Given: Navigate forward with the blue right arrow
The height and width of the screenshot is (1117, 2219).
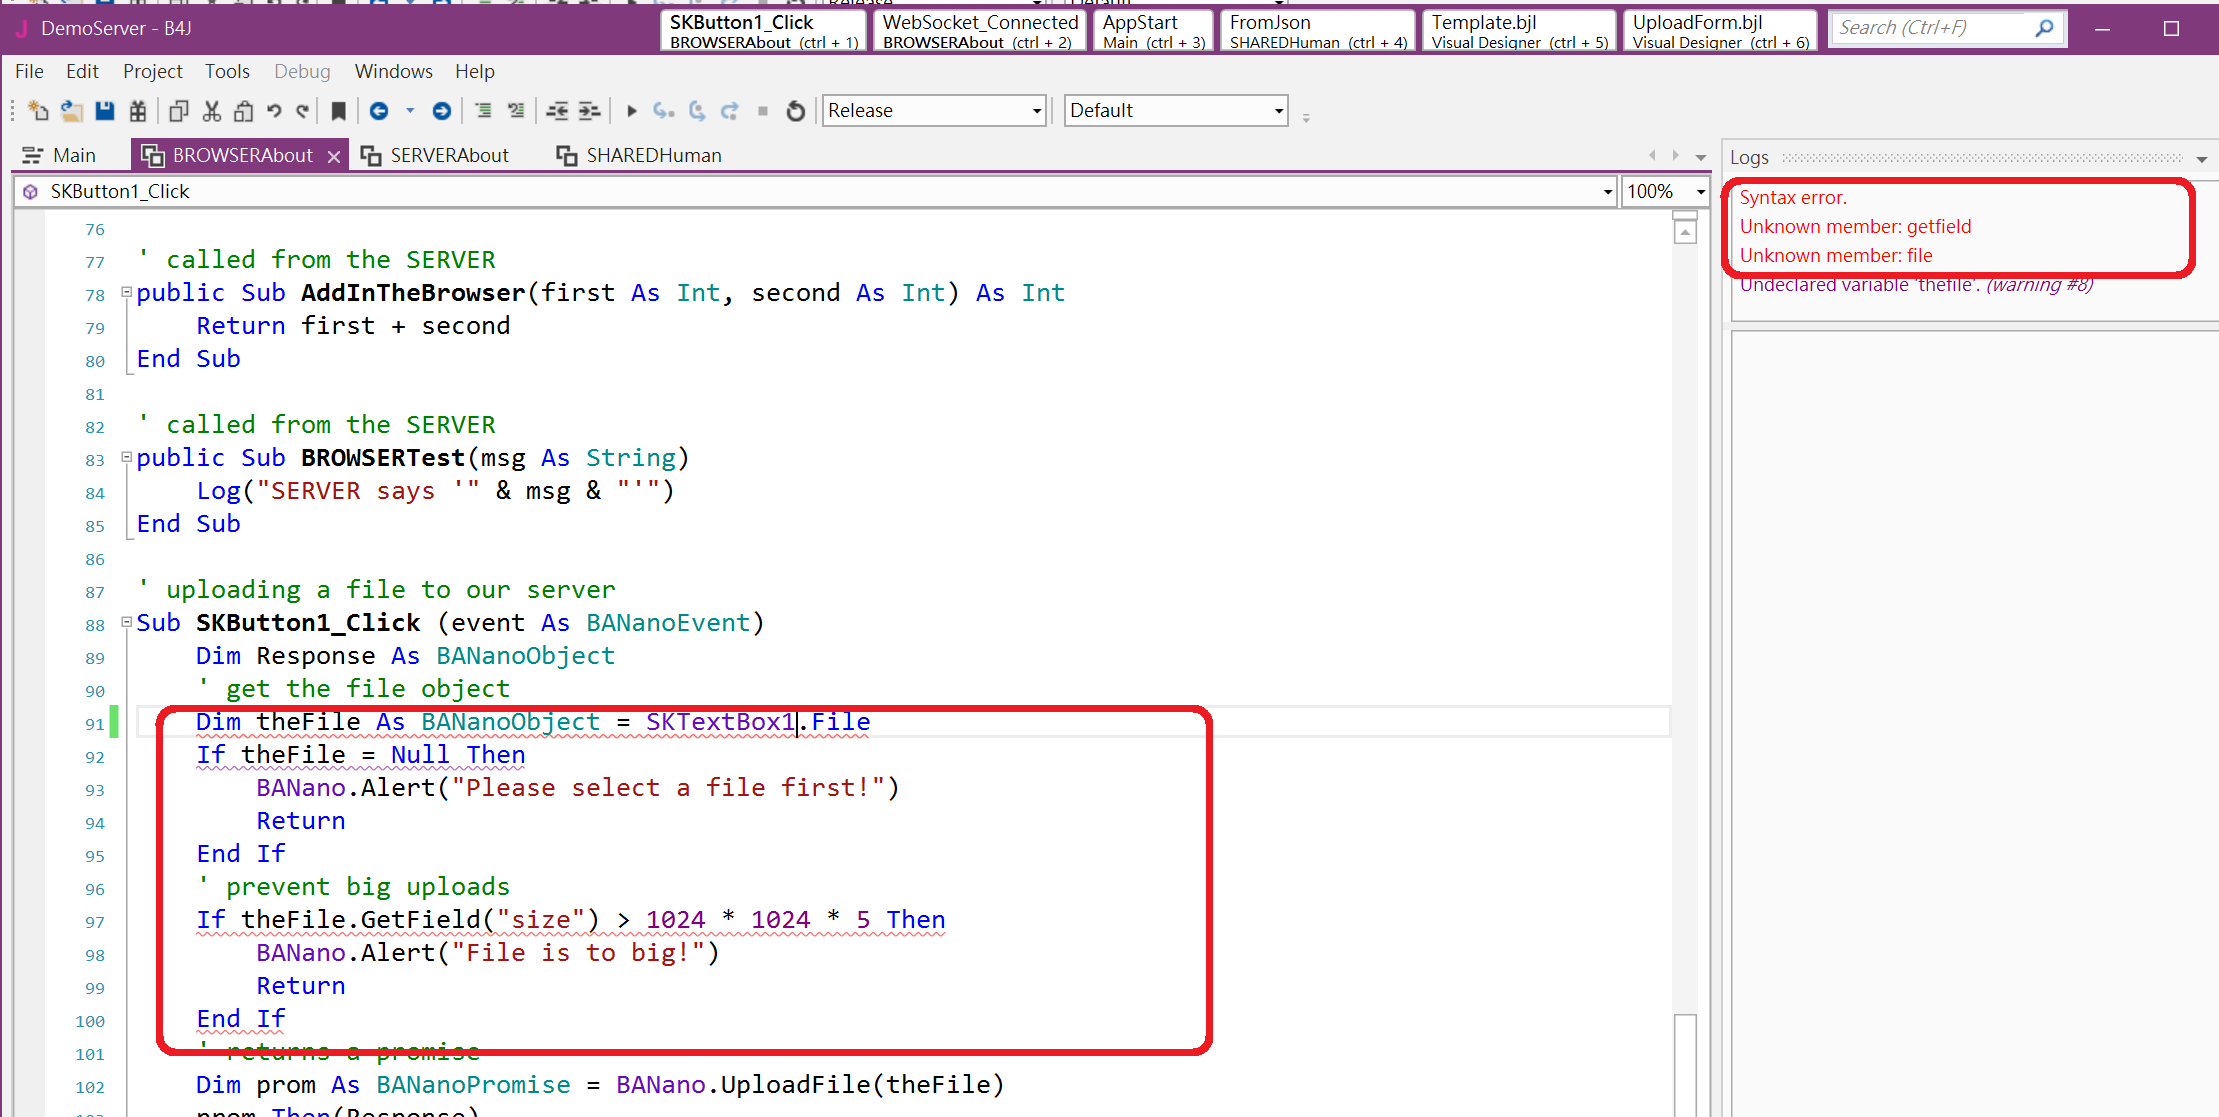Looking at the screenshot, I should coord(441,111).
